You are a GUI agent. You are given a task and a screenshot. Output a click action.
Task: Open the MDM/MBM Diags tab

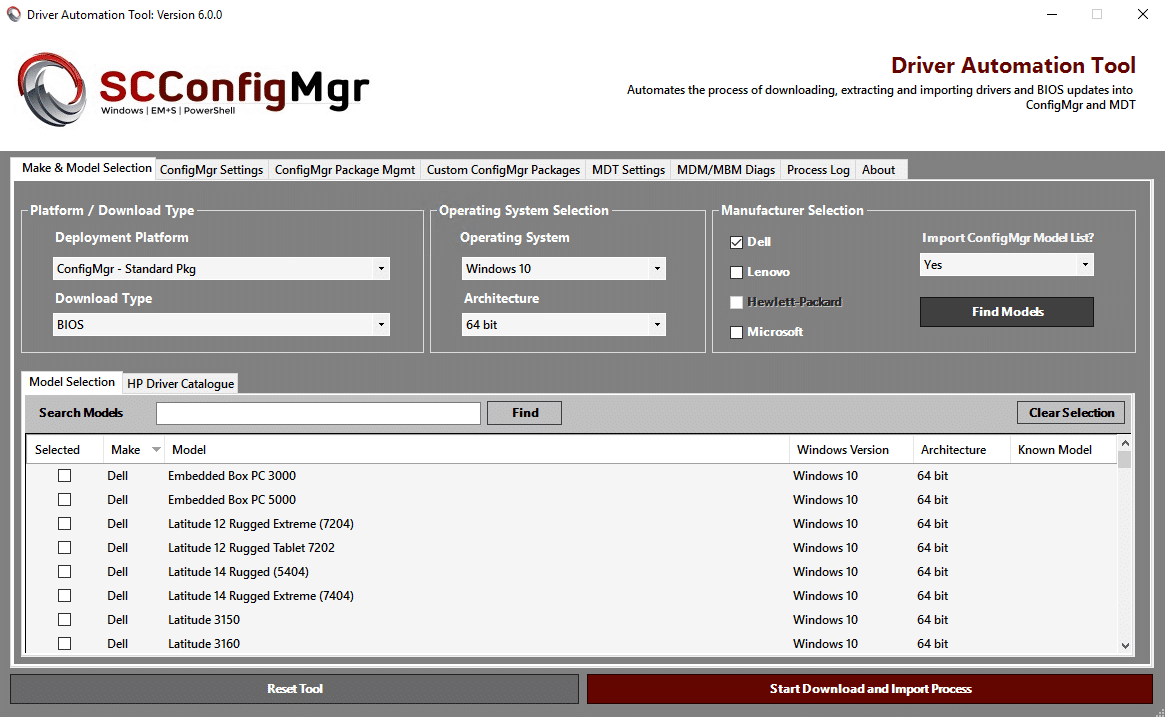tap(726, 169)
